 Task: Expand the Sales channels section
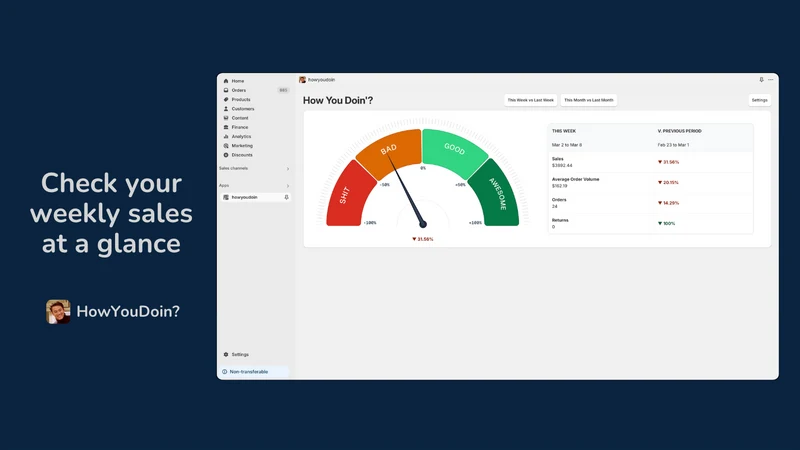pos(288,169)
